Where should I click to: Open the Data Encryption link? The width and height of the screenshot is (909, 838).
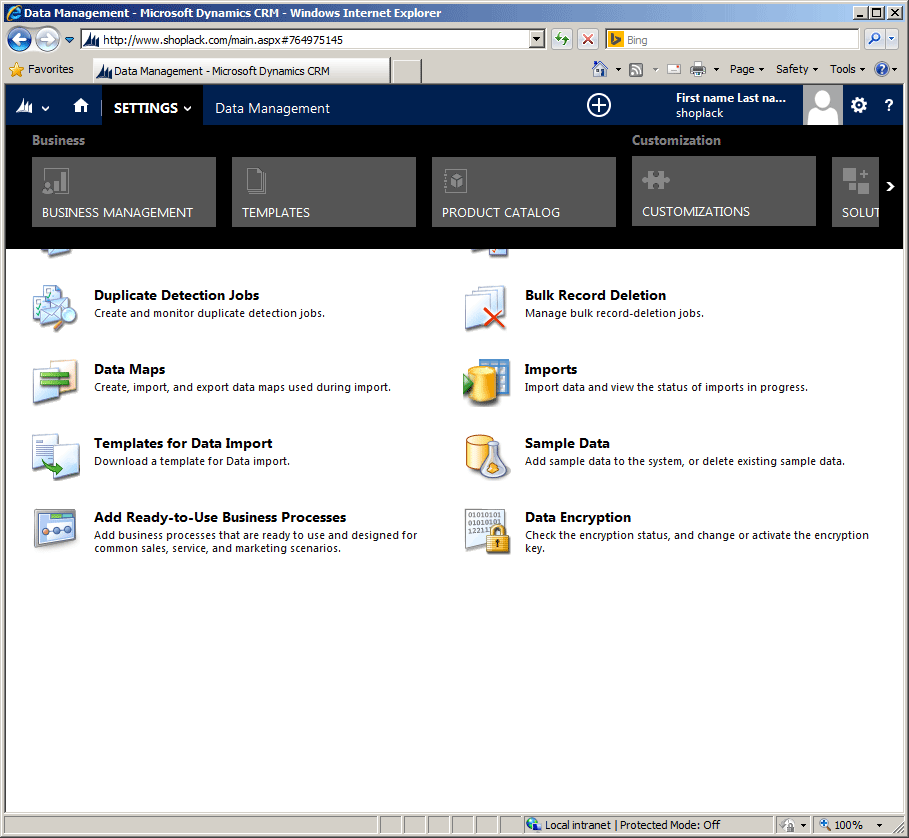(578, 518)
